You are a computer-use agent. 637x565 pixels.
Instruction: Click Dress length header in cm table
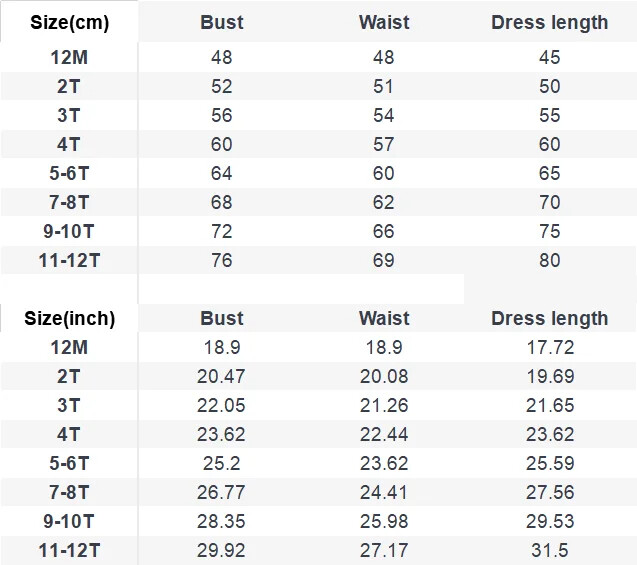pyautogui.click(x=550, y=22)
